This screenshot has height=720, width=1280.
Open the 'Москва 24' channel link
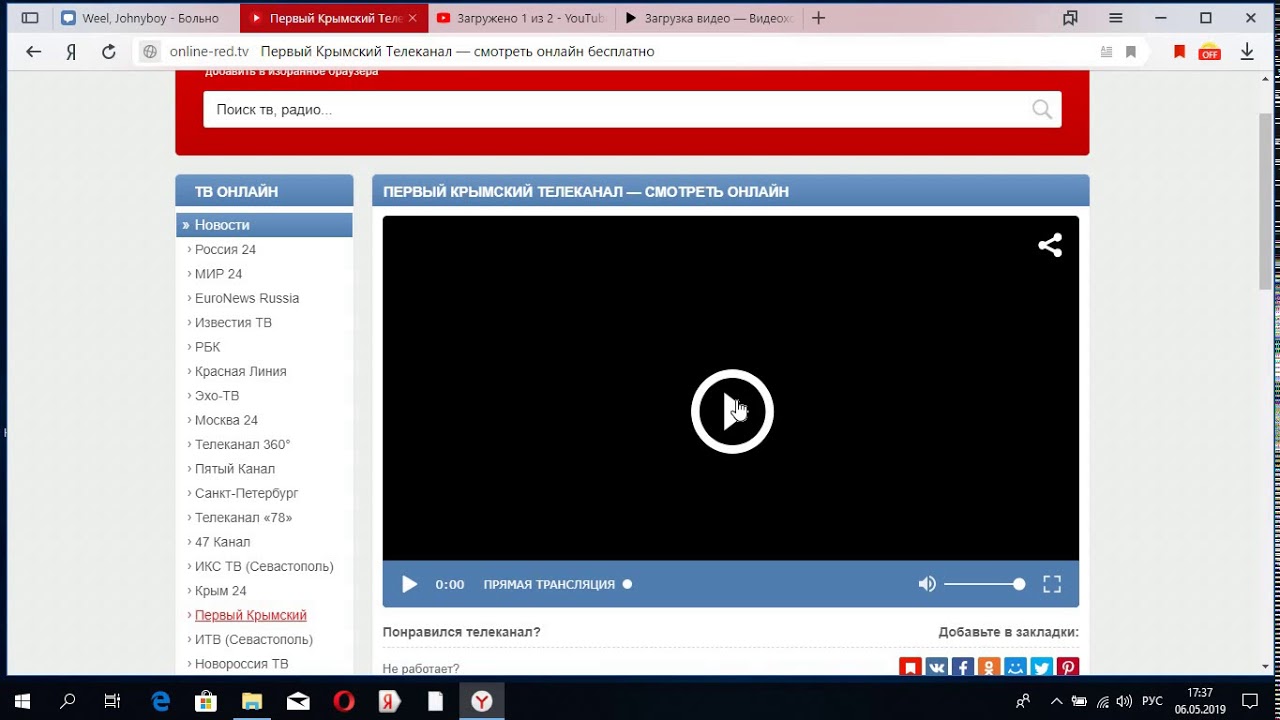pos(226,420)
